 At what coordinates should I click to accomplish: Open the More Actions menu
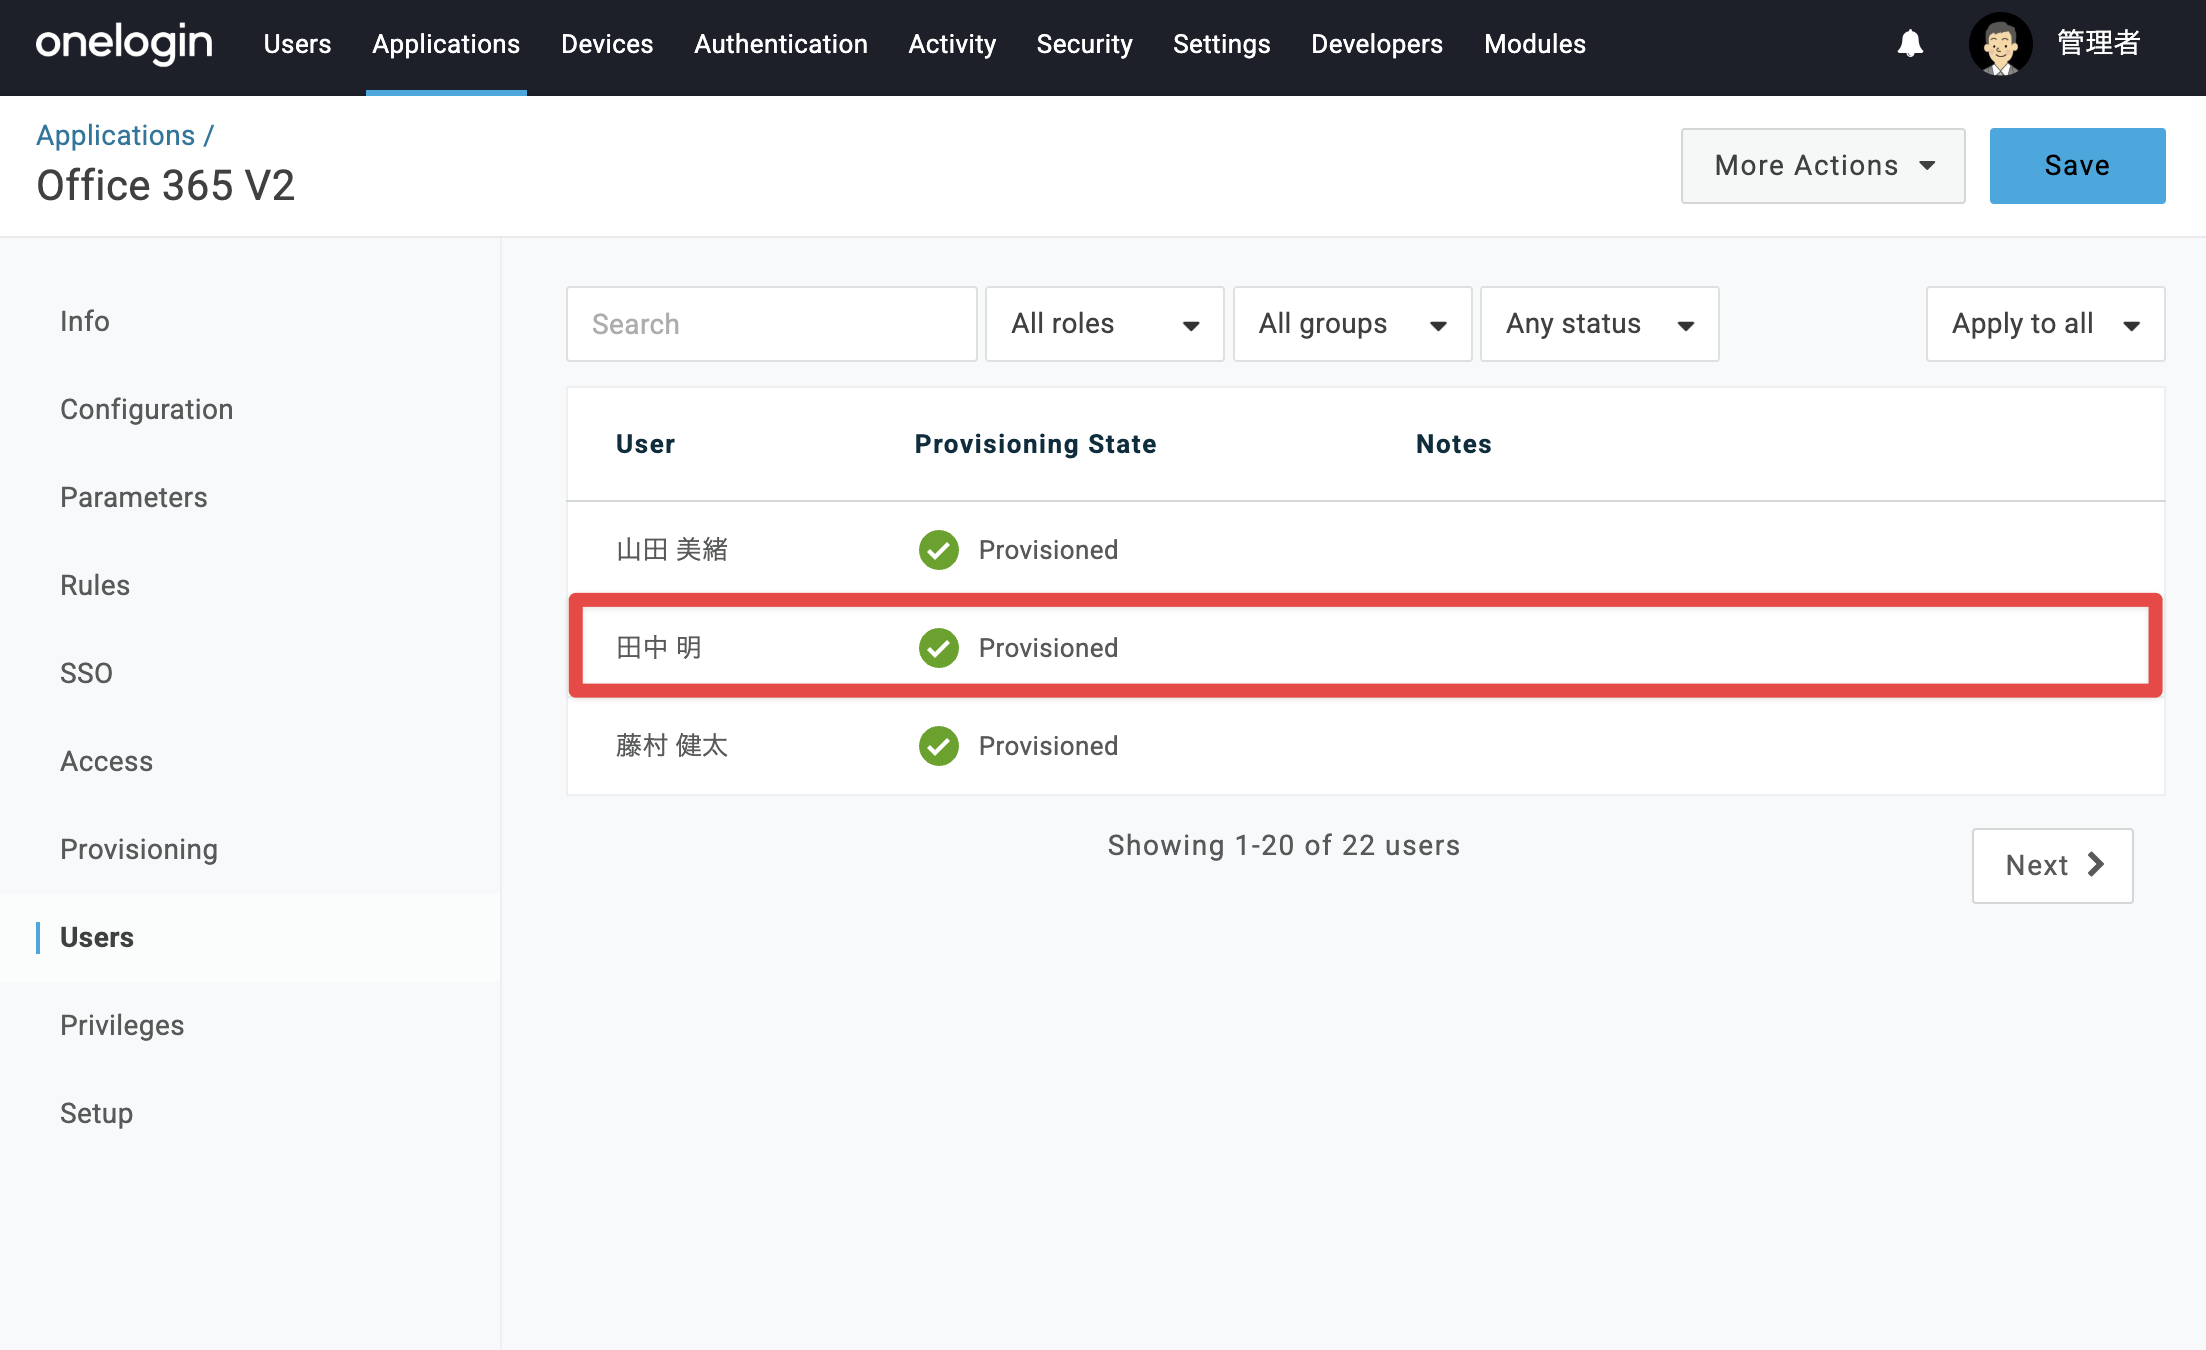1823,166
